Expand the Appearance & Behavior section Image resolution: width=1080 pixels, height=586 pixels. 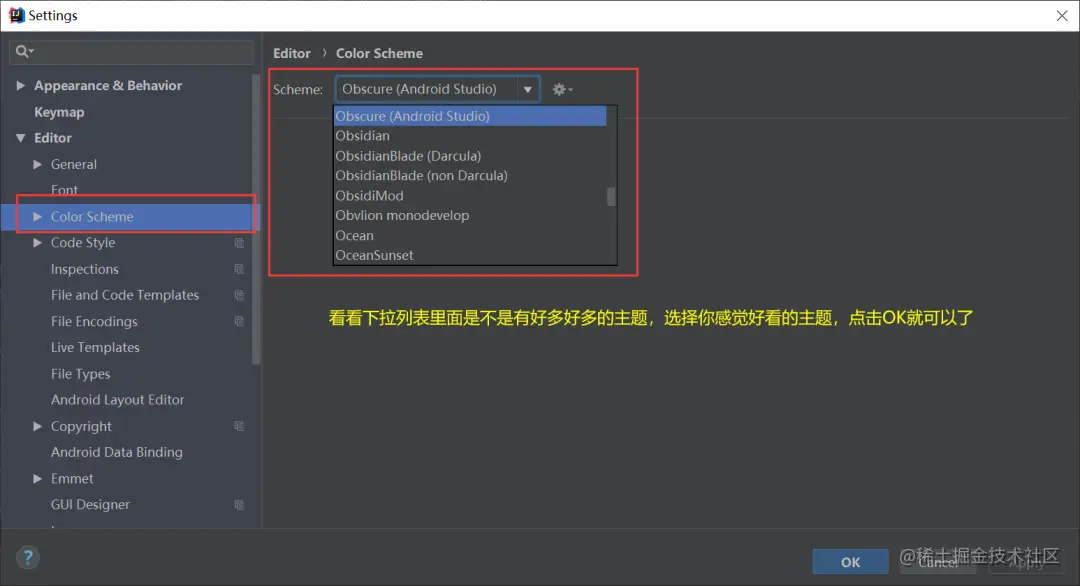click(x=21, y=85)
